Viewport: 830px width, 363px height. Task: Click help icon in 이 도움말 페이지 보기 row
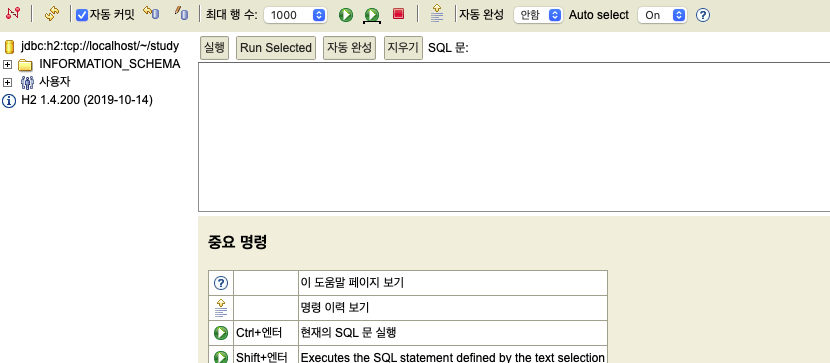(x=221, y=283)
